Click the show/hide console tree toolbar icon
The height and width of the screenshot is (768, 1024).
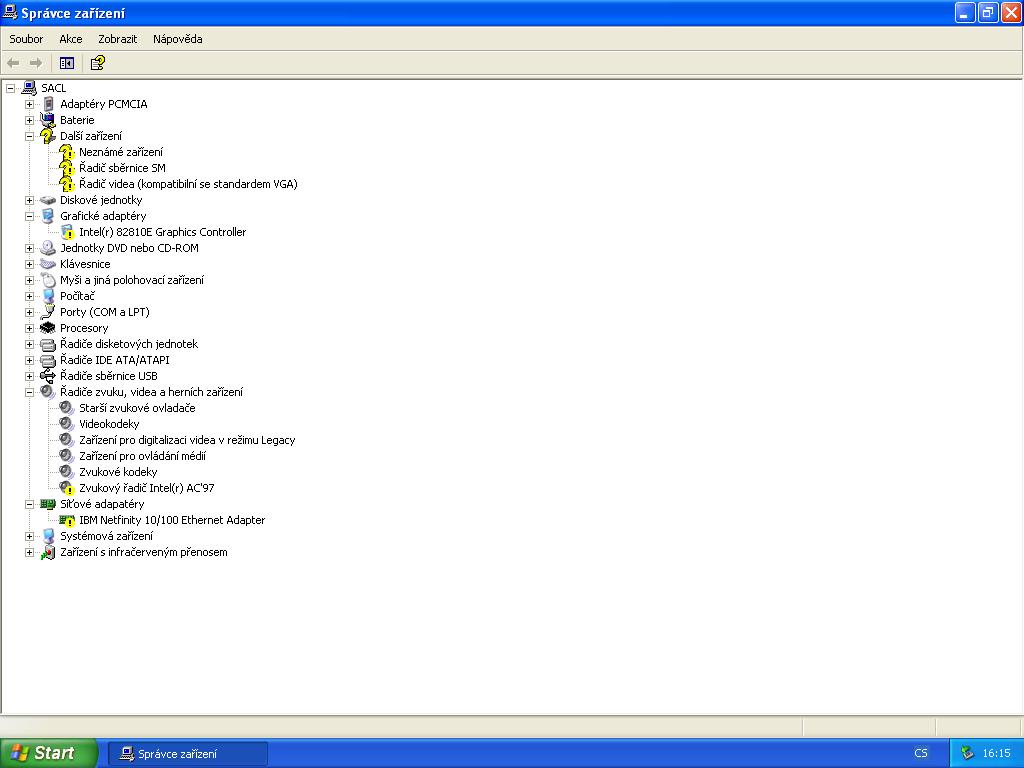coord(67,63)
